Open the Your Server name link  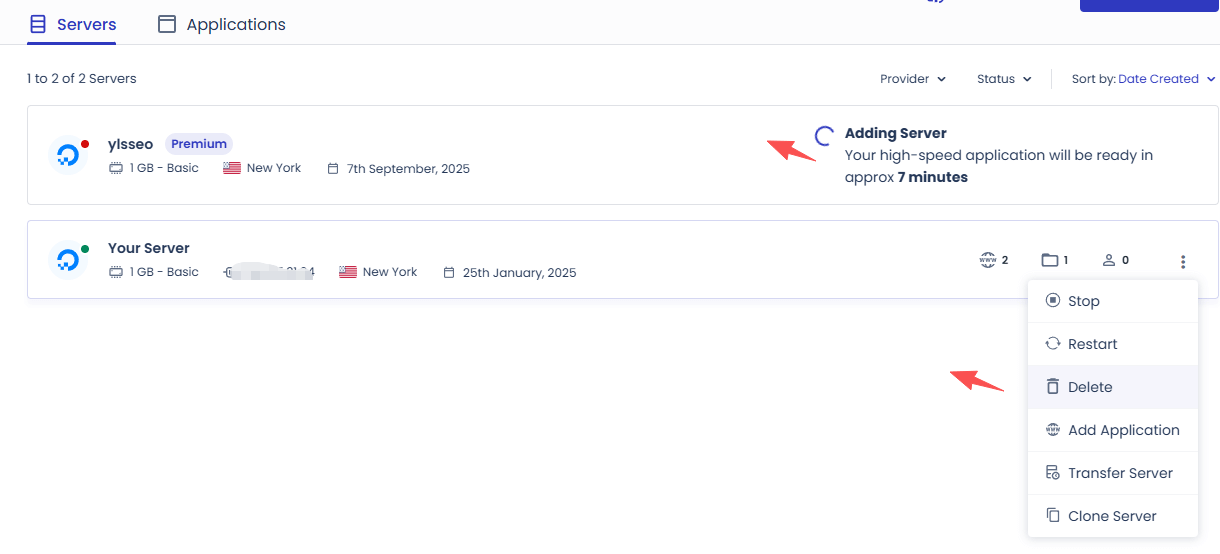point(148,248)
